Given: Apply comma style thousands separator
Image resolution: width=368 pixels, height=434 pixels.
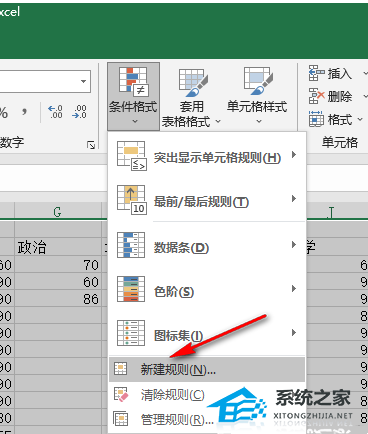Looking at the screenshot, I should pos(24,112).
